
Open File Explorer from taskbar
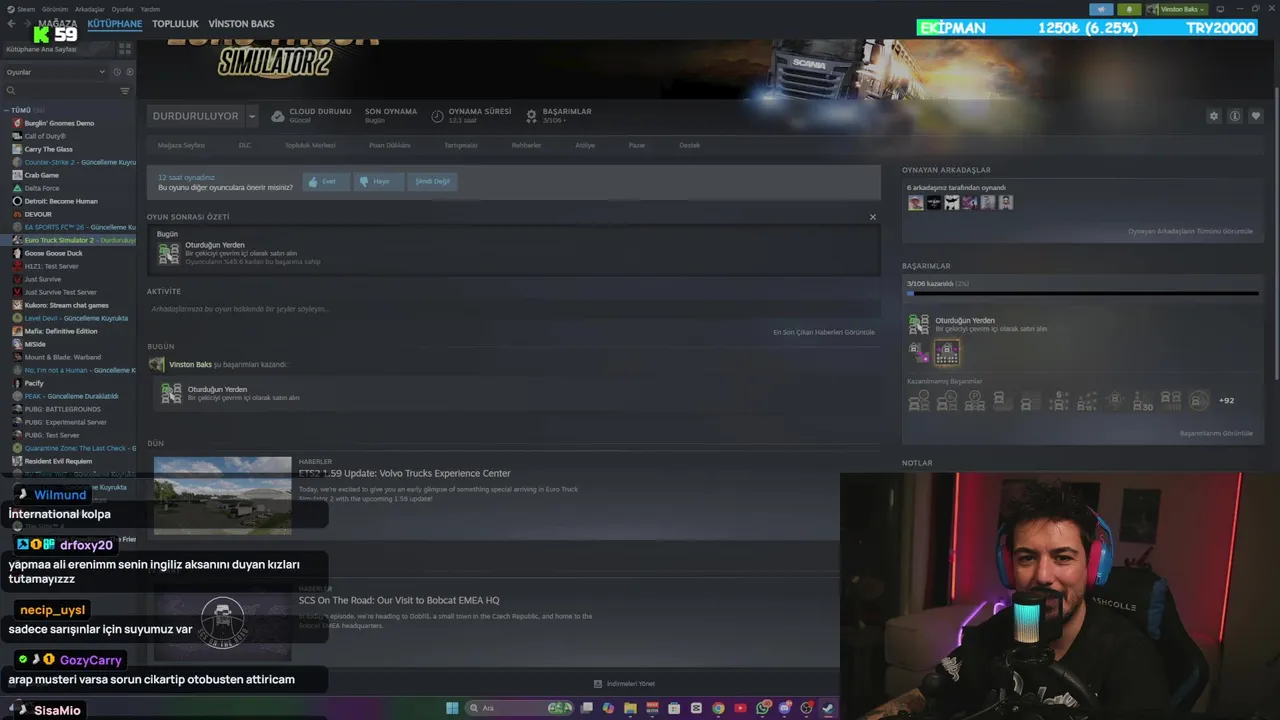(630, 708)
